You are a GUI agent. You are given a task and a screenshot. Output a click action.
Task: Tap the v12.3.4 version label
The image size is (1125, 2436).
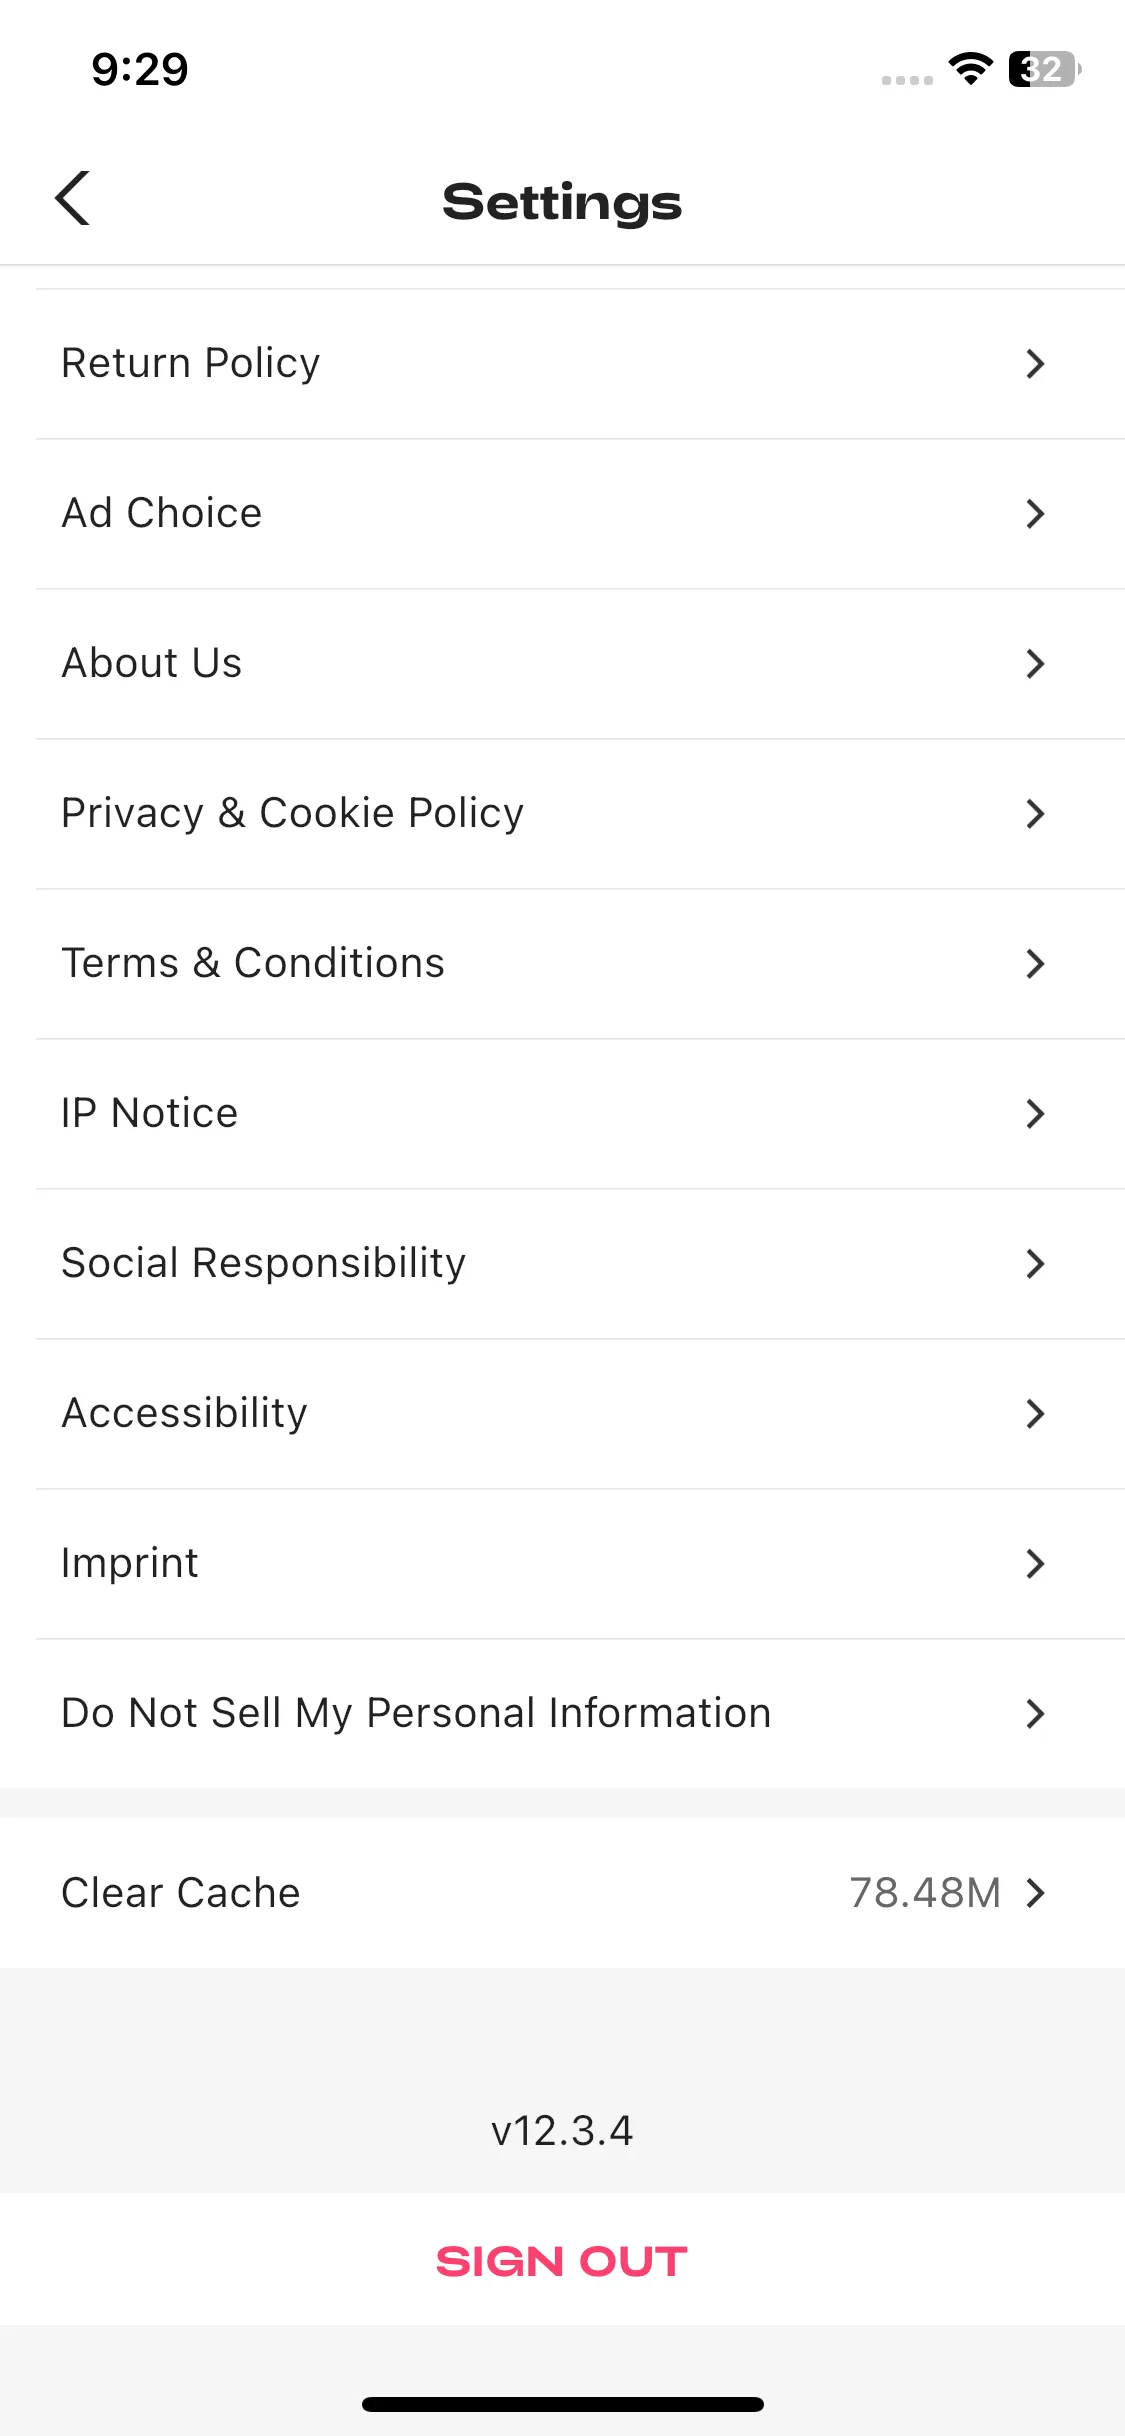[562, 2131]
